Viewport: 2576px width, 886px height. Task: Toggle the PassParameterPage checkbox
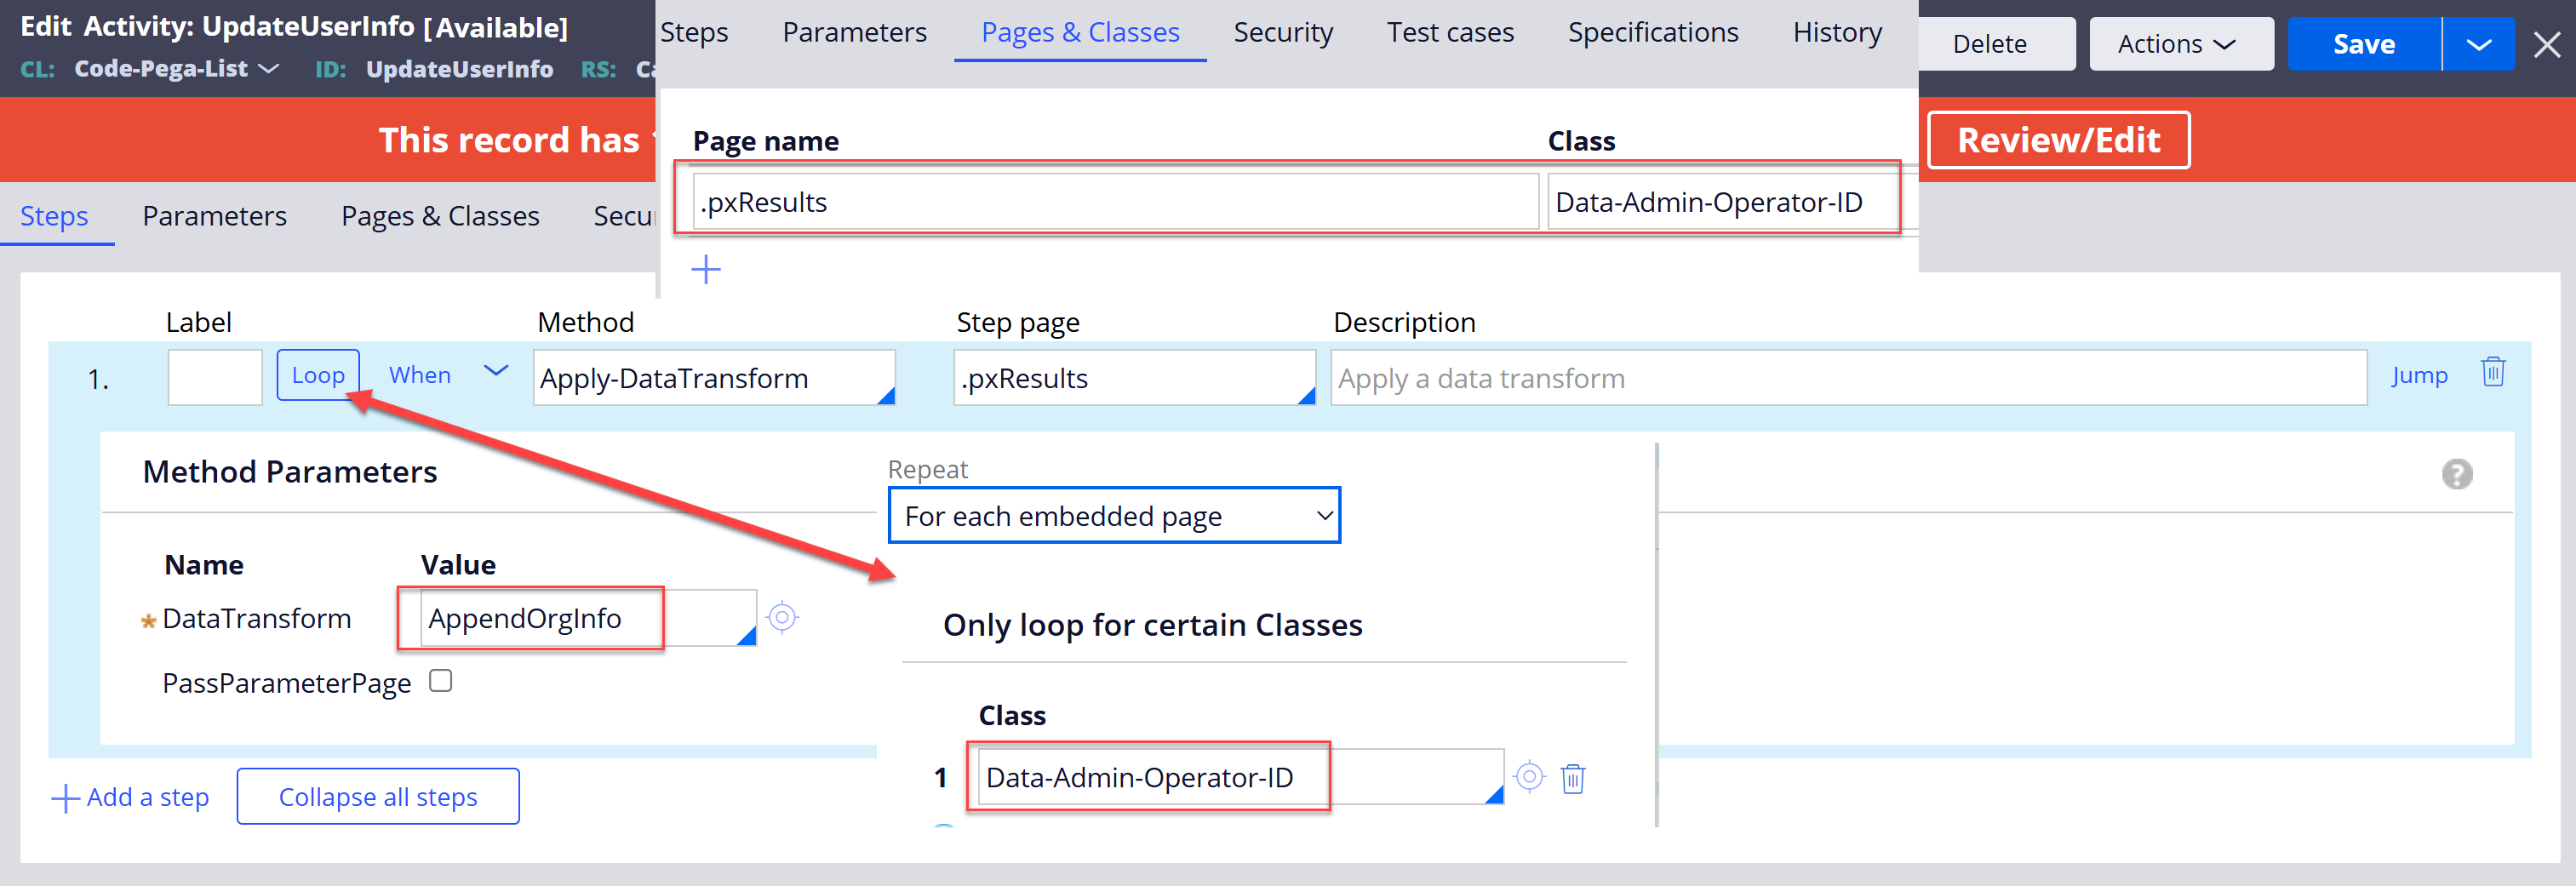point(441,681)
